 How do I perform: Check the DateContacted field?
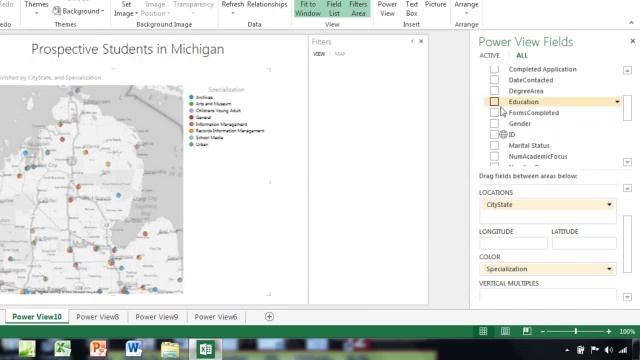[x=494, y=80]
